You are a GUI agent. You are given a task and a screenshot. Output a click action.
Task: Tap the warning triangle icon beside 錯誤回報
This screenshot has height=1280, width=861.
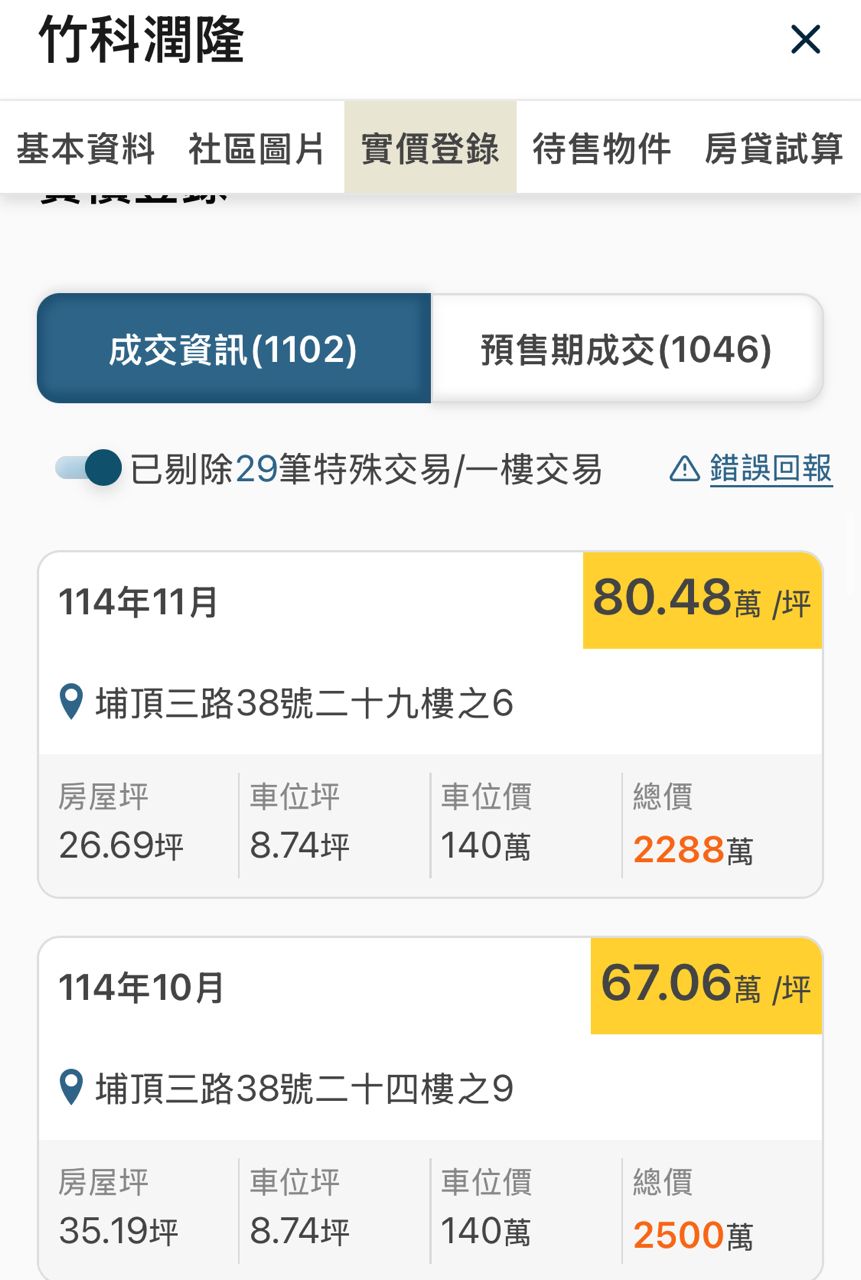684,468
